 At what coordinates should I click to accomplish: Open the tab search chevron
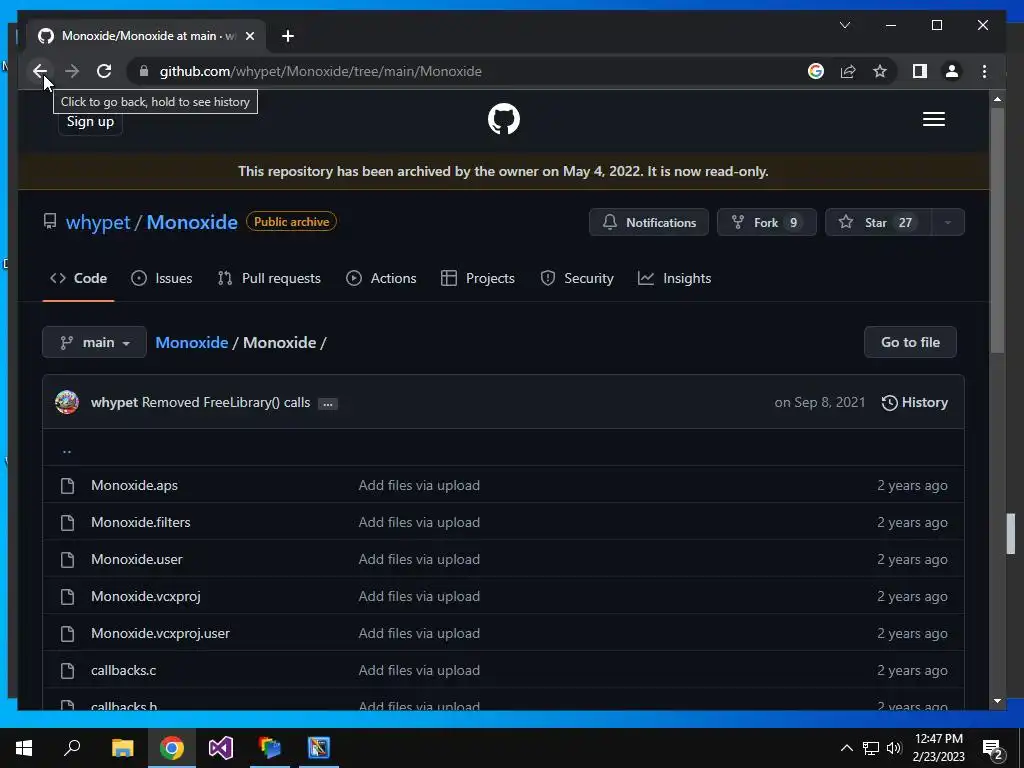pyautogui.click(x=844, y=25)
